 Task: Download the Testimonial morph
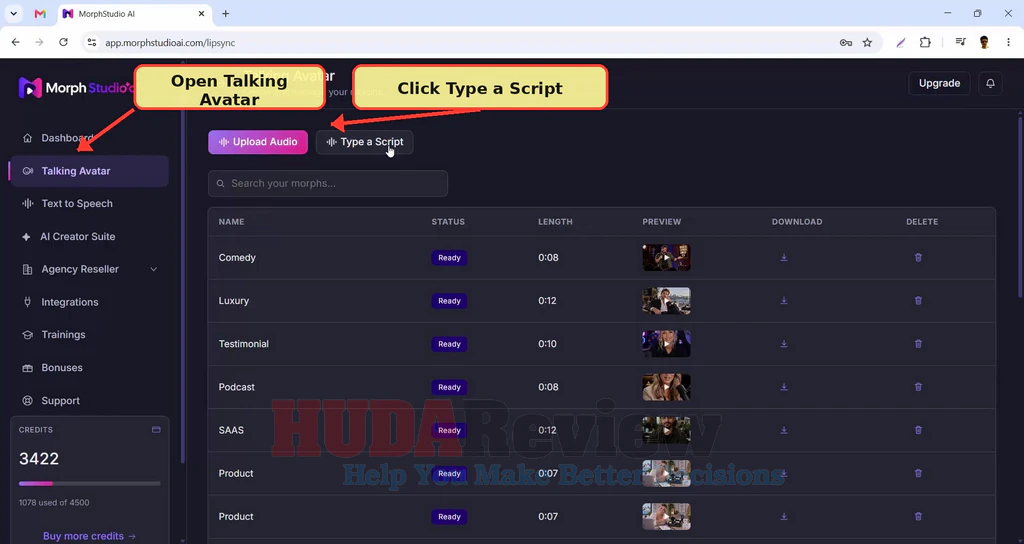[x=784, y=344]
